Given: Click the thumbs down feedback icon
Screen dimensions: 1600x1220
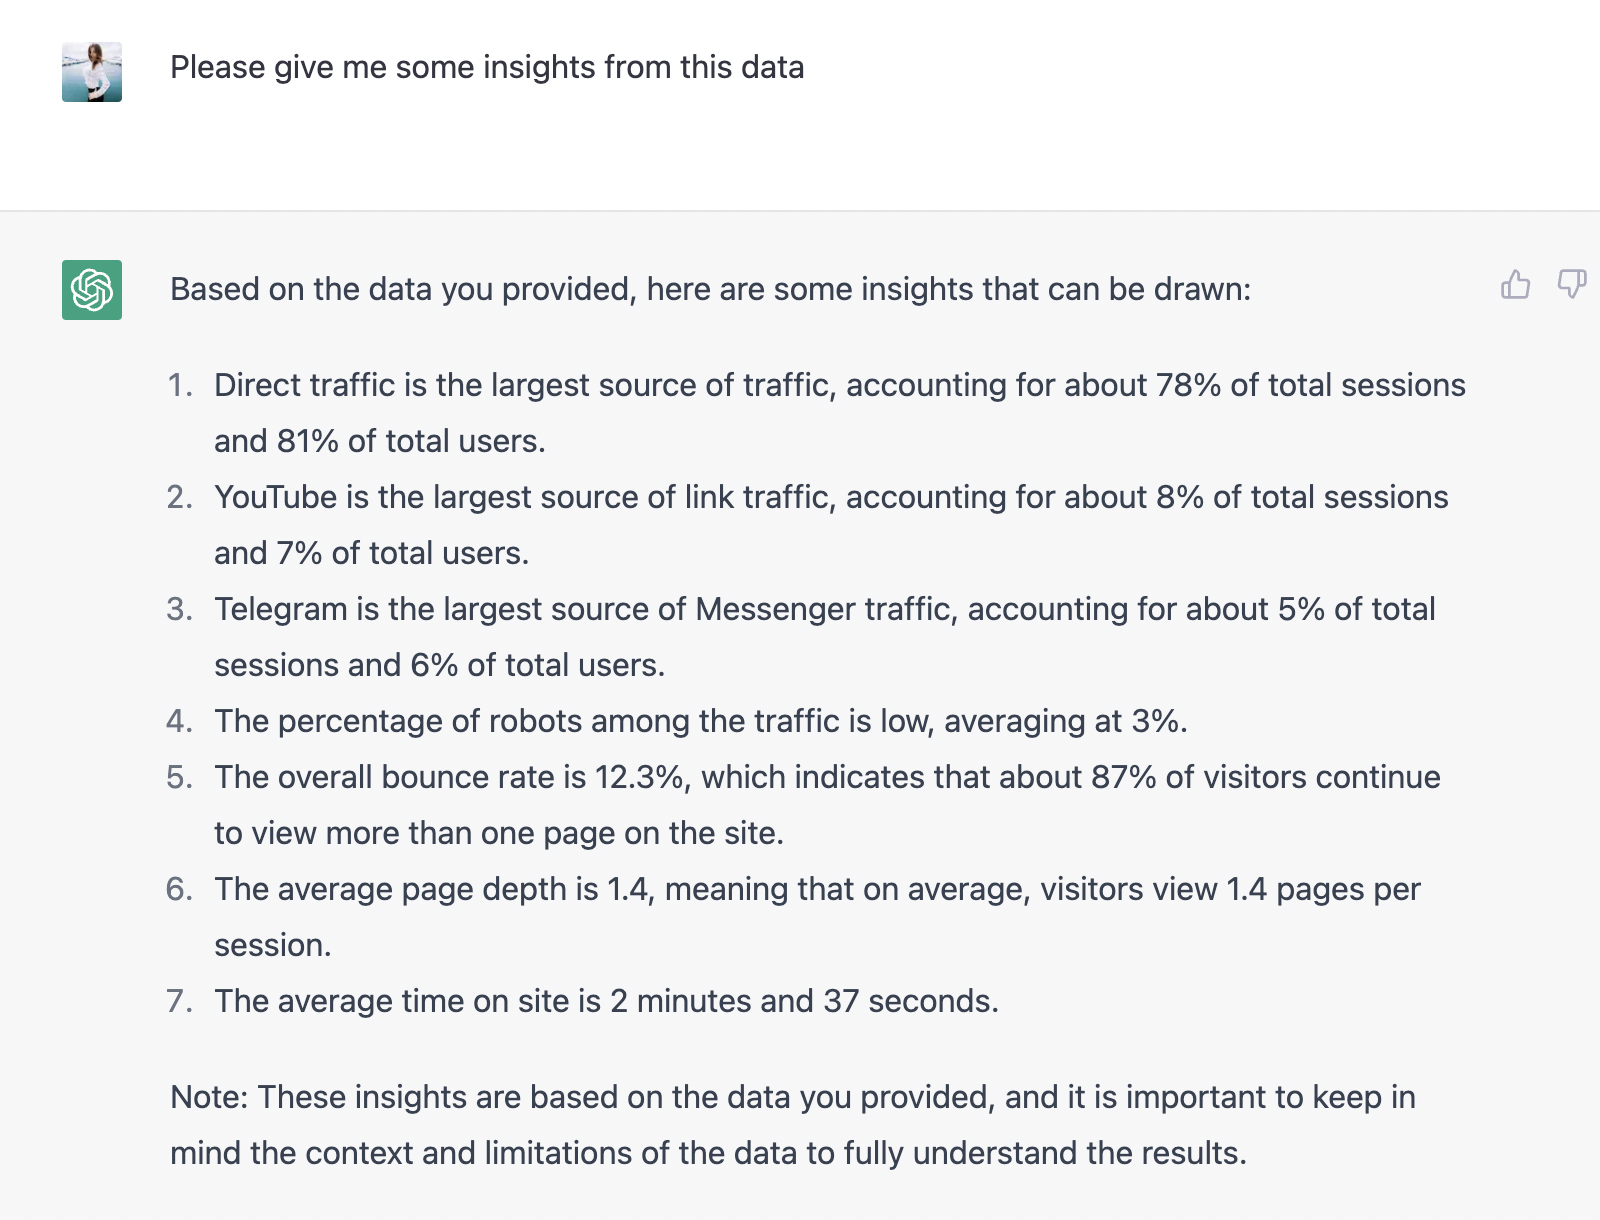Looking at the screenshot, I should coord(1572,285).
